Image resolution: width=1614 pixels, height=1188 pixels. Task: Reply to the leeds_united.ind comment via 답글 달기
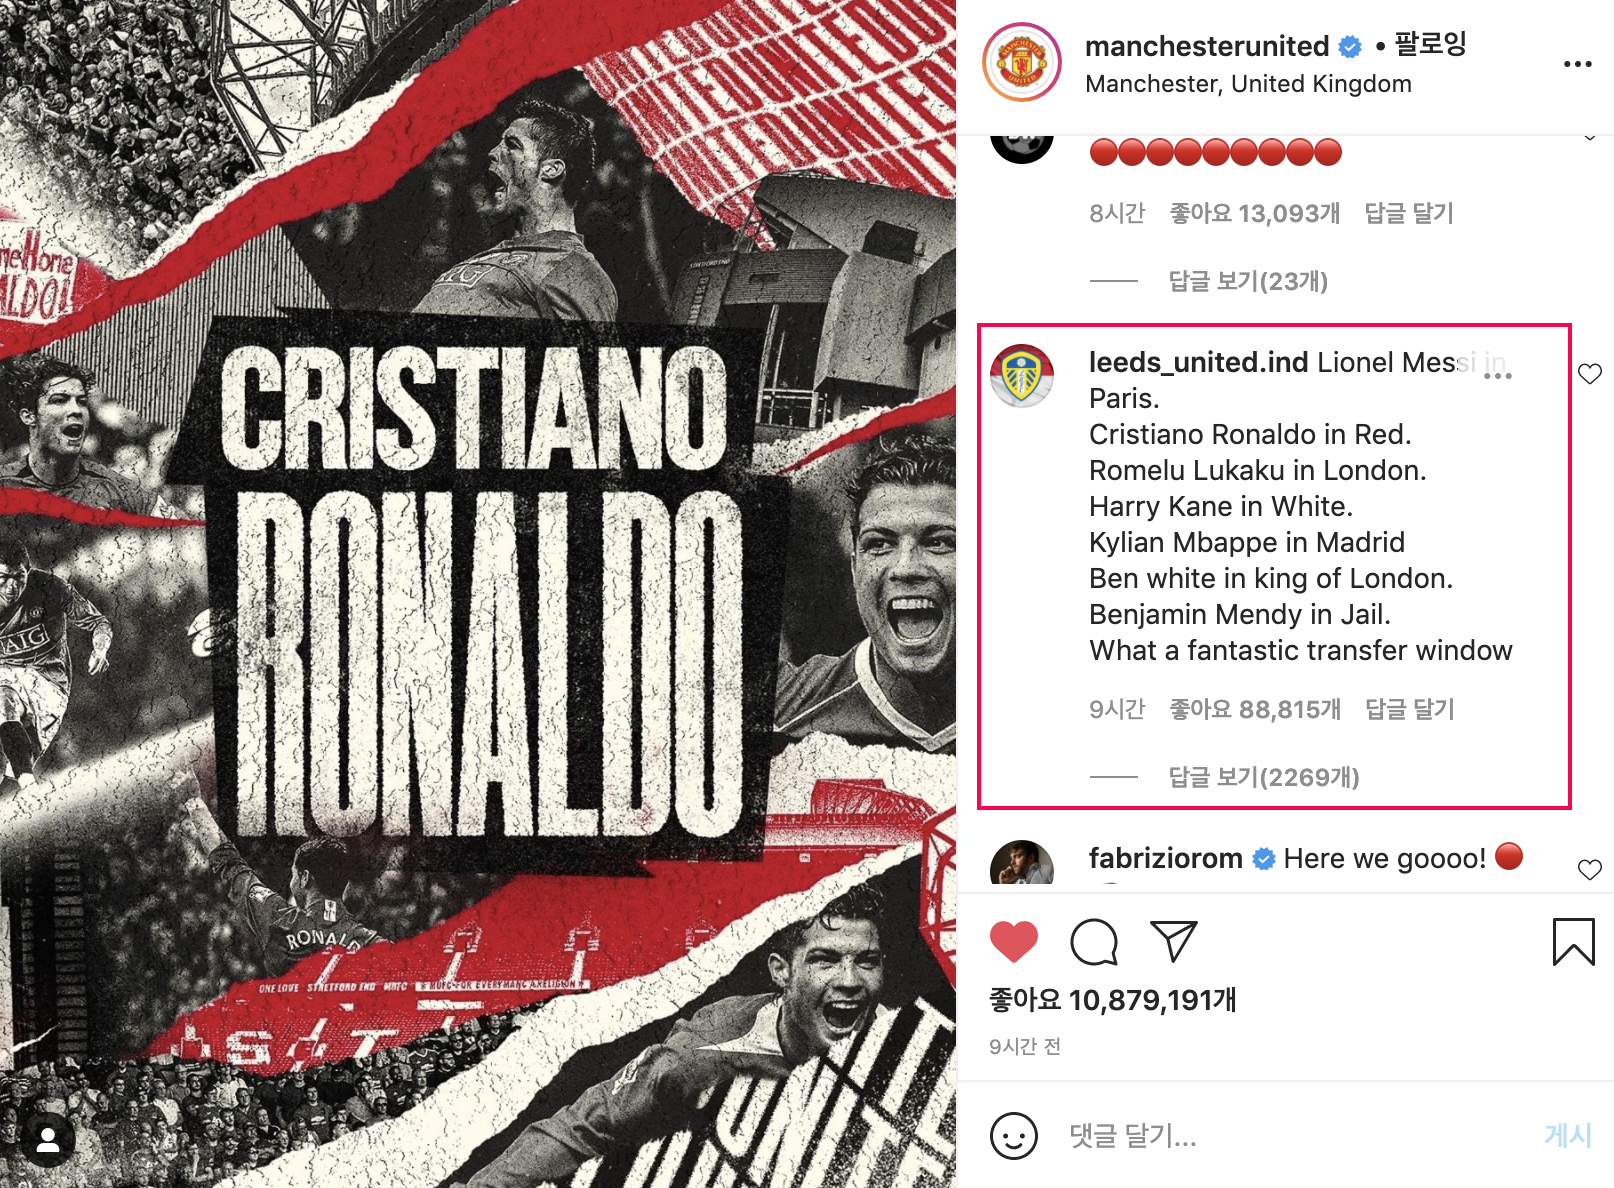tap(1410, 709)
